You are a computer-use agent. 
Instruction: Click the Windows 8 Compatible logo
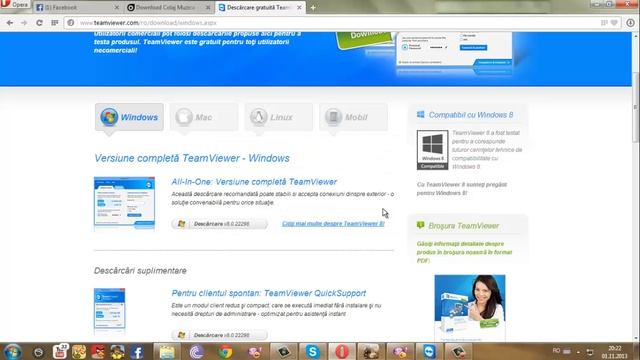(432, 150)
